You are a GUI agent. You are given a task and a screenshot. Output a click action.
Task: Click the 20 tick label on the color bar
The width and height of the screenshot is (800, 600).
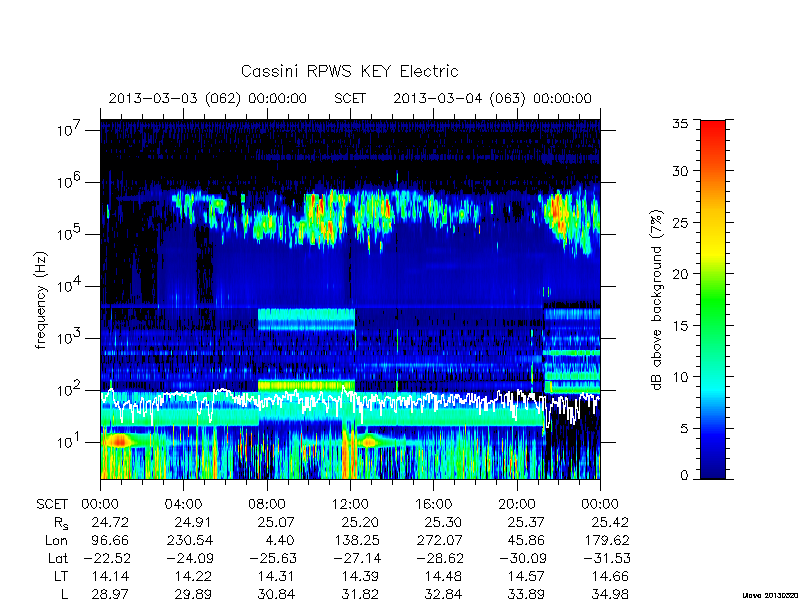point(680,273)
